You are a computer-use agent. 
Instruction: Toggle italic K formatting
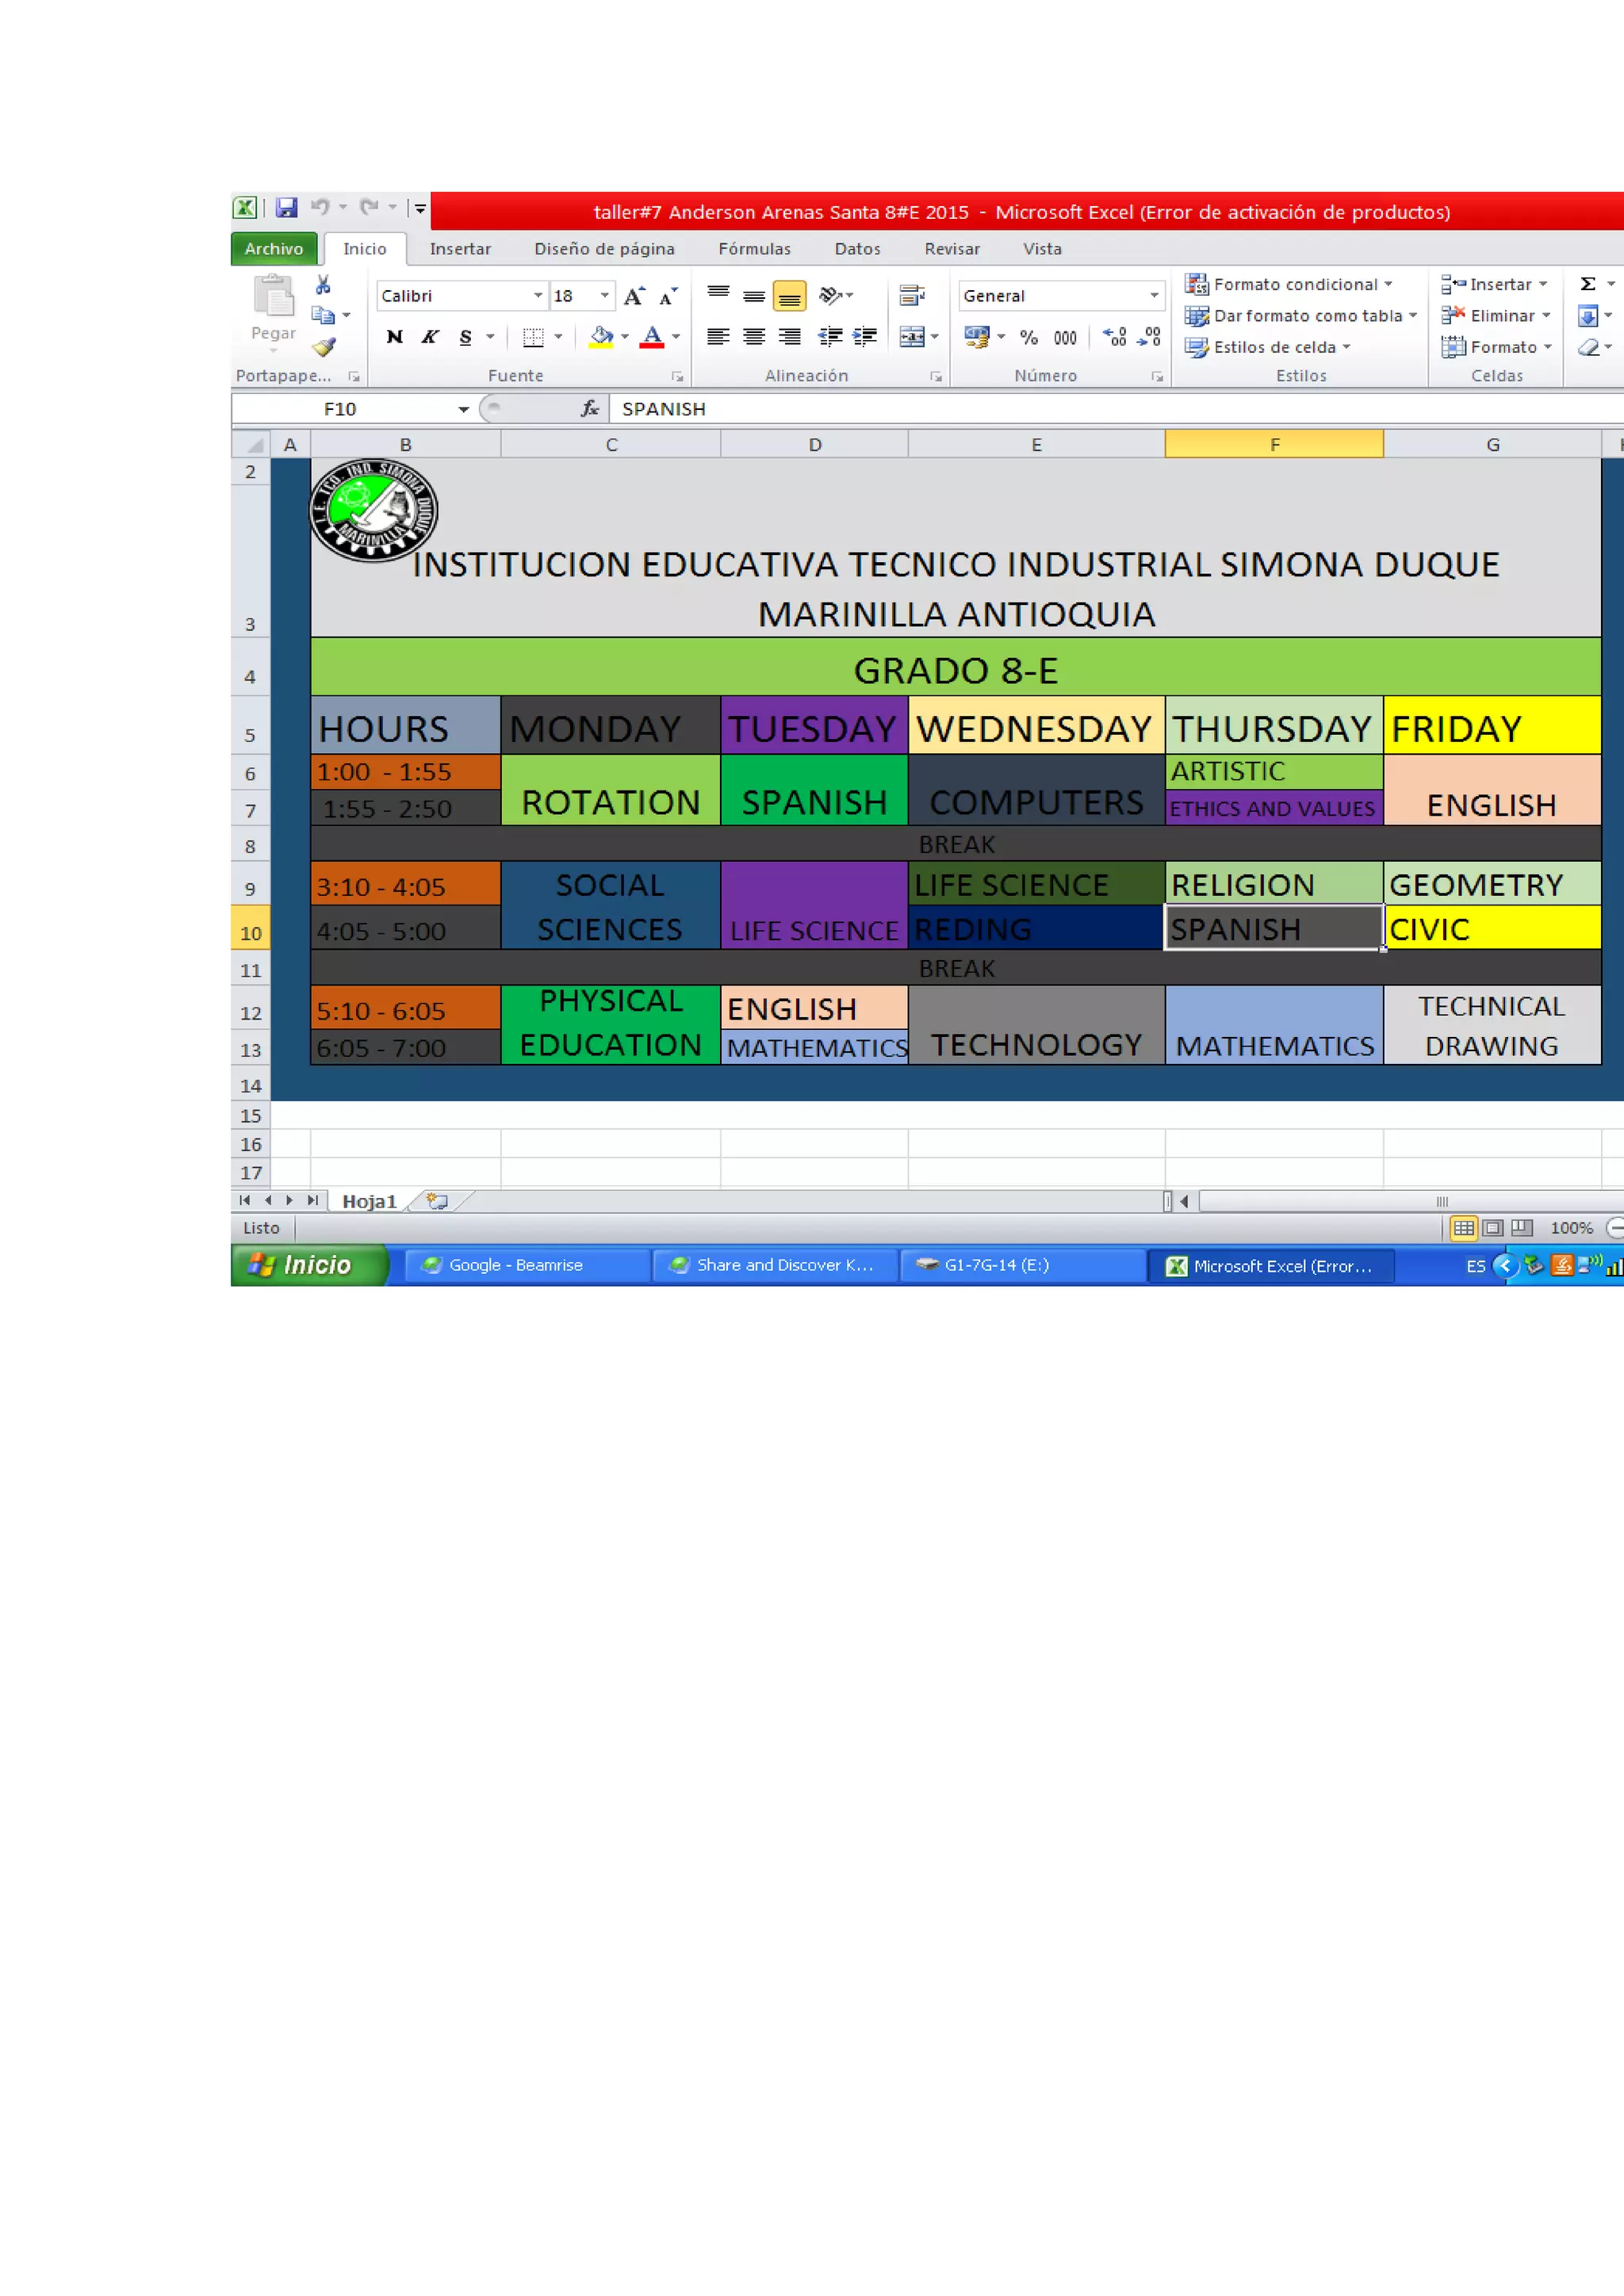[x=430, y=337]
